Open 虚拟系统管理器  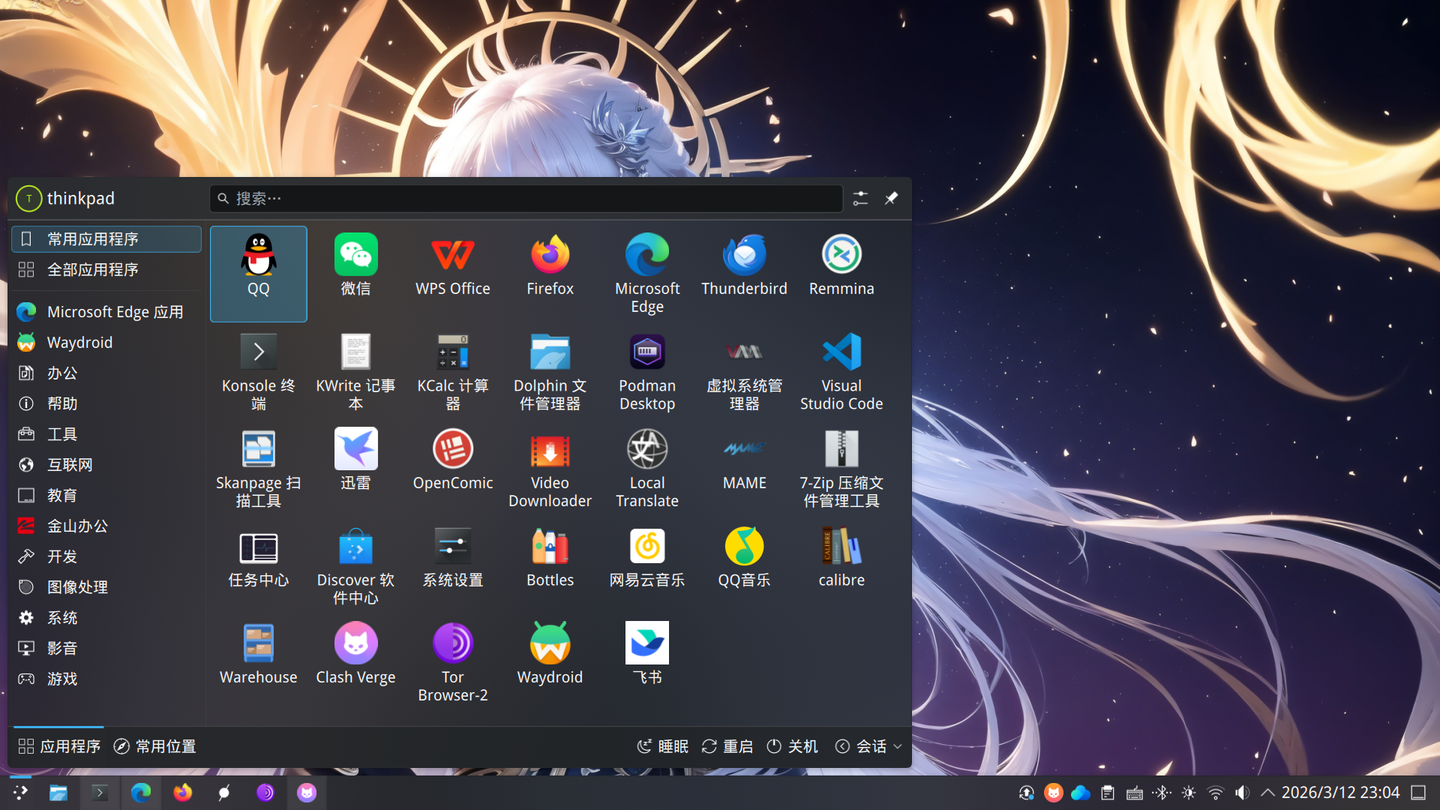pyautogui.click(x=744, y=372)
